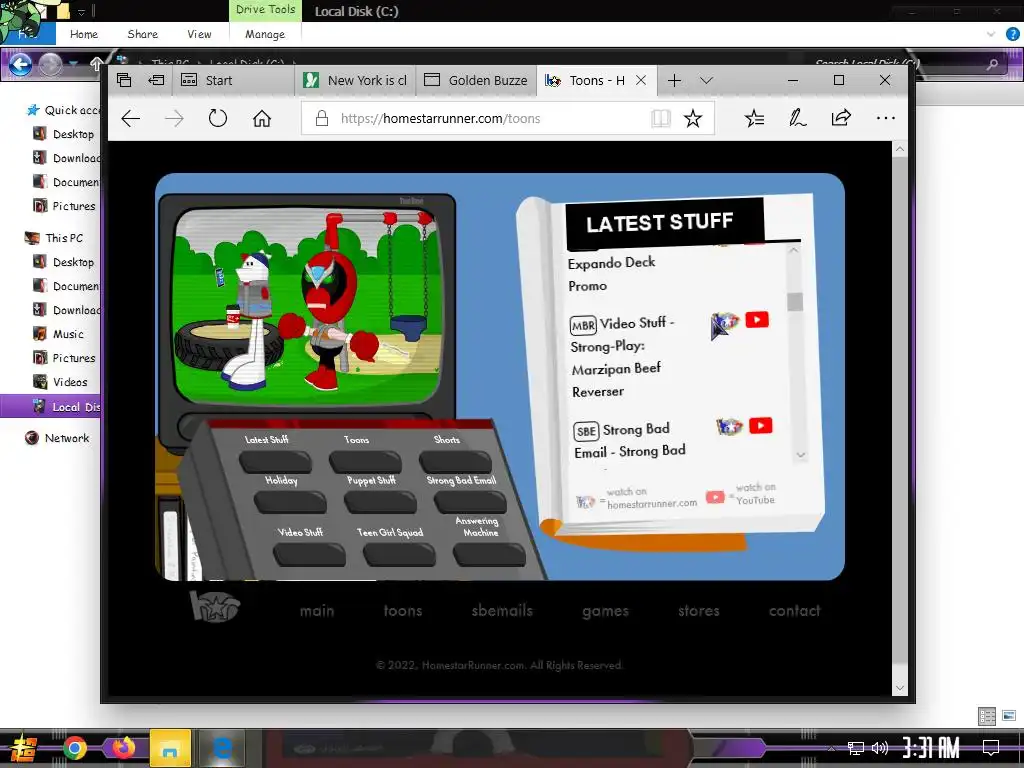Screen dimensions: 1024x768
Task: Open the View ribbon tab in File Explorer
Action: pos(199,34)
